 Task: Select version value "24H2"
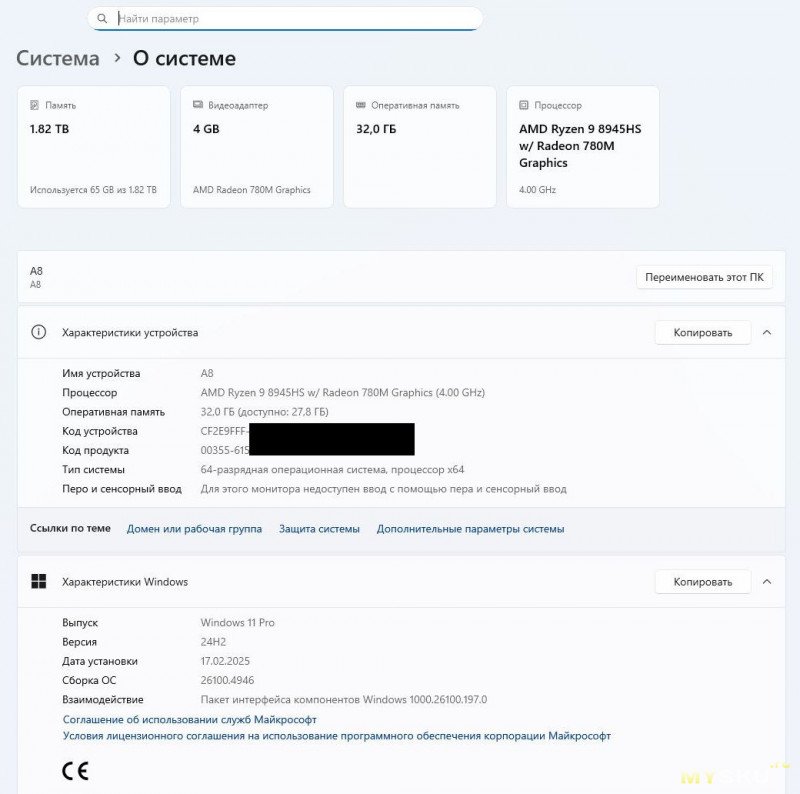tap(213, 642)
